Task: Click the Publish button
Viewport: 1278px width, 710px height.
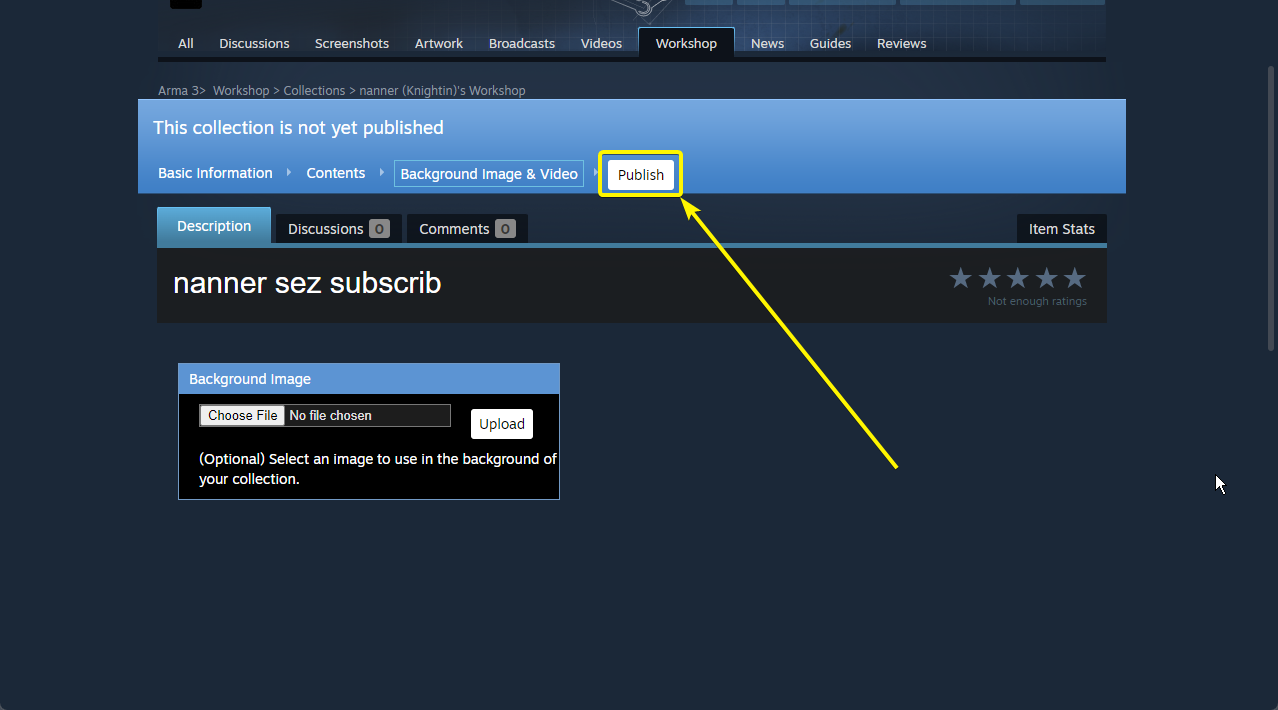Action: (641, 174)
